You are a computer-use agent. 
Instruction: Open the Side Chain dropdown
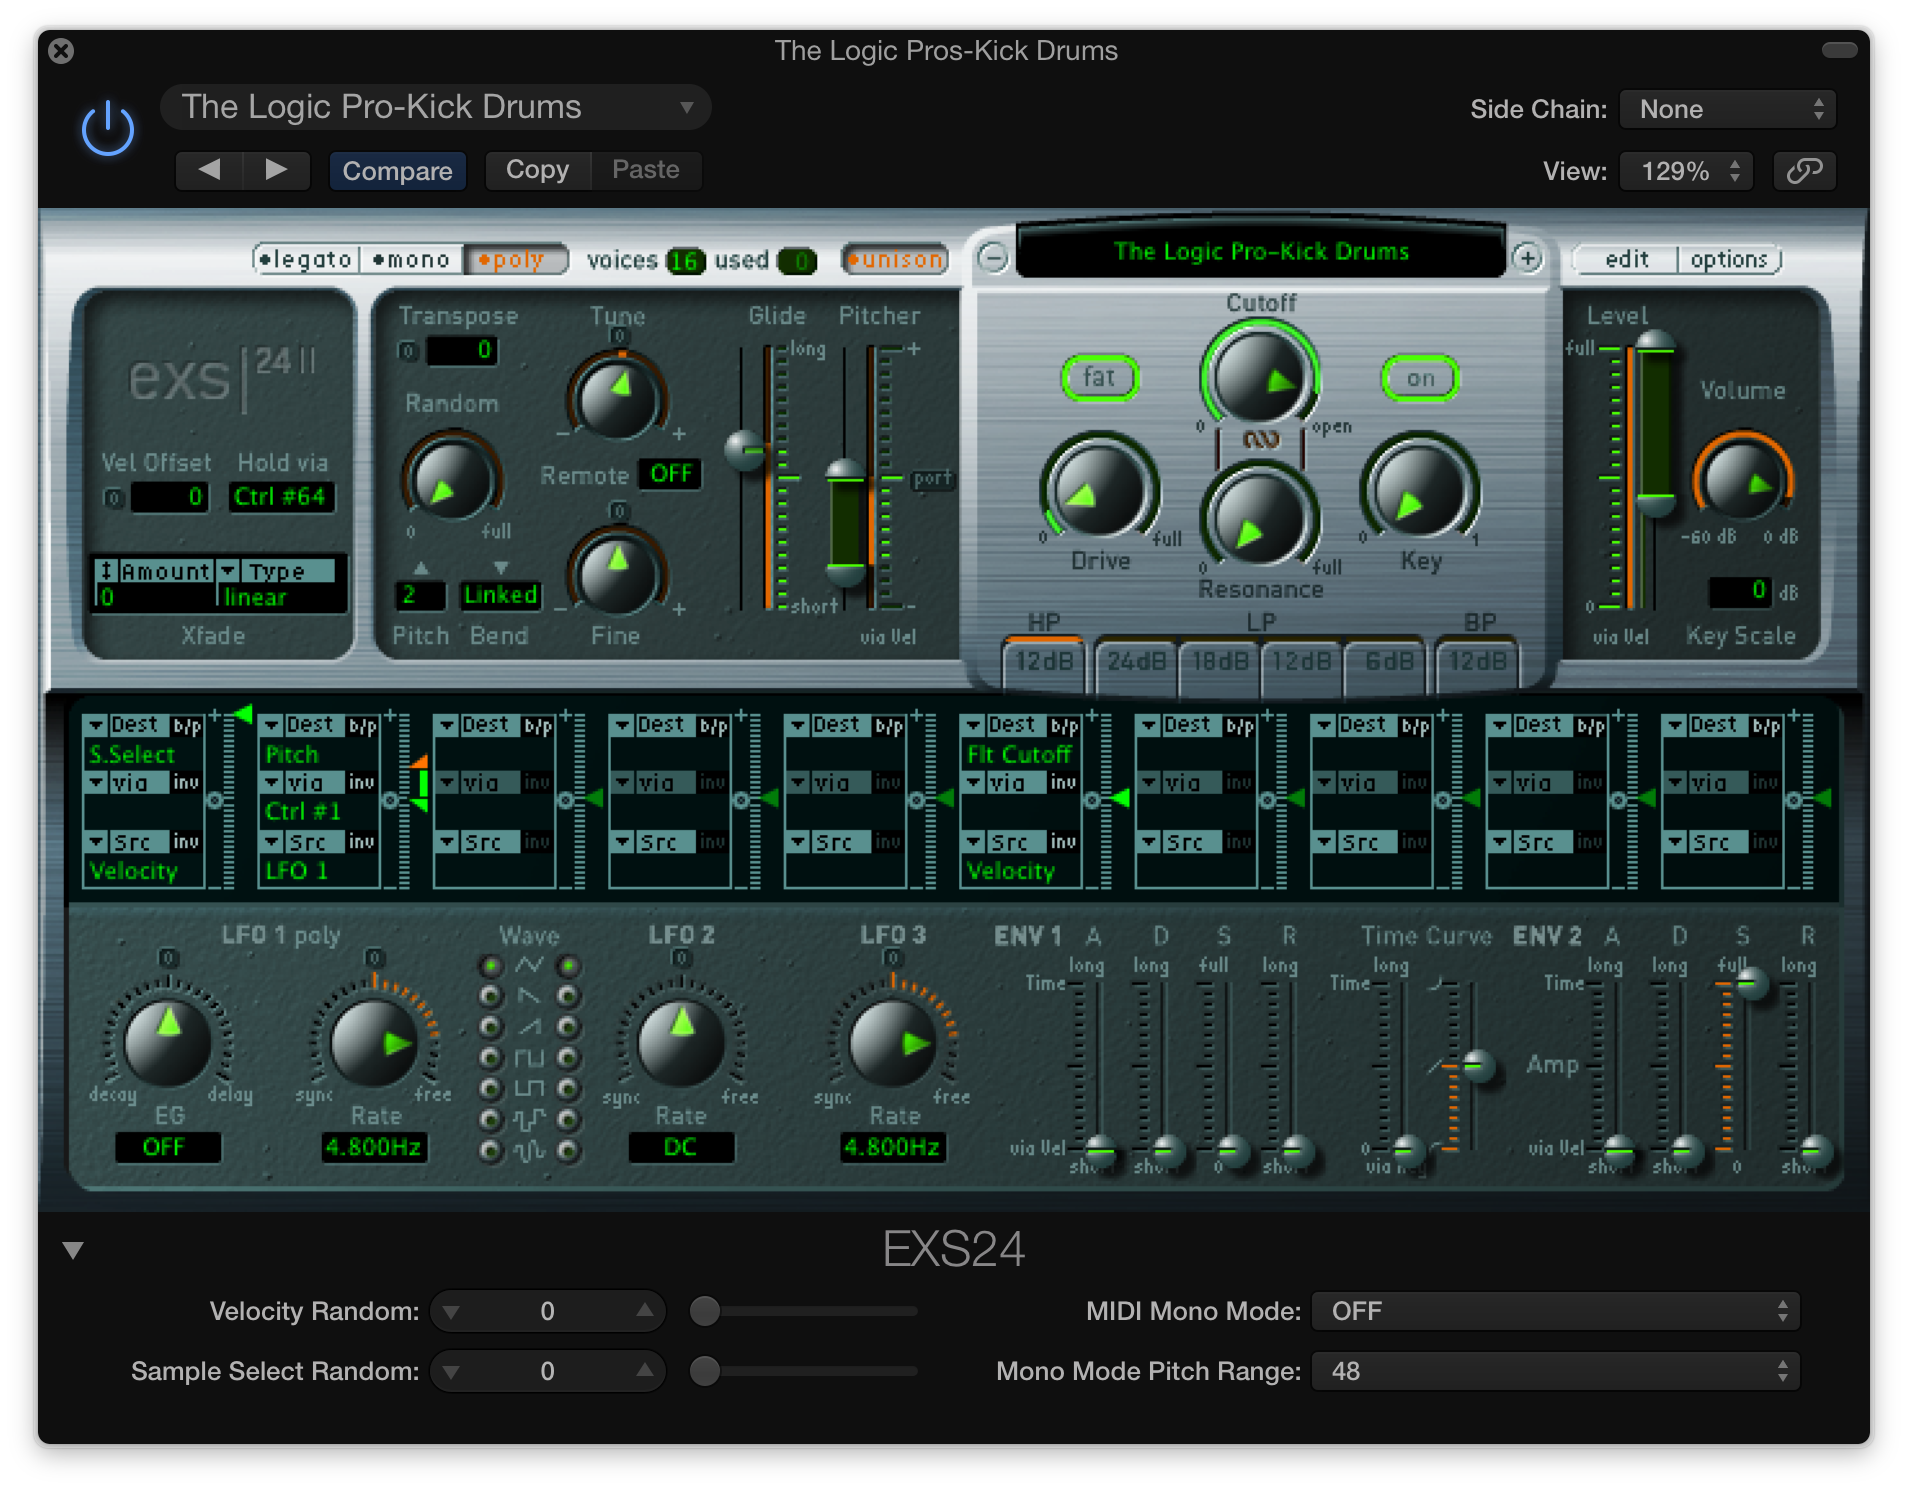[x=1727, y=109]
